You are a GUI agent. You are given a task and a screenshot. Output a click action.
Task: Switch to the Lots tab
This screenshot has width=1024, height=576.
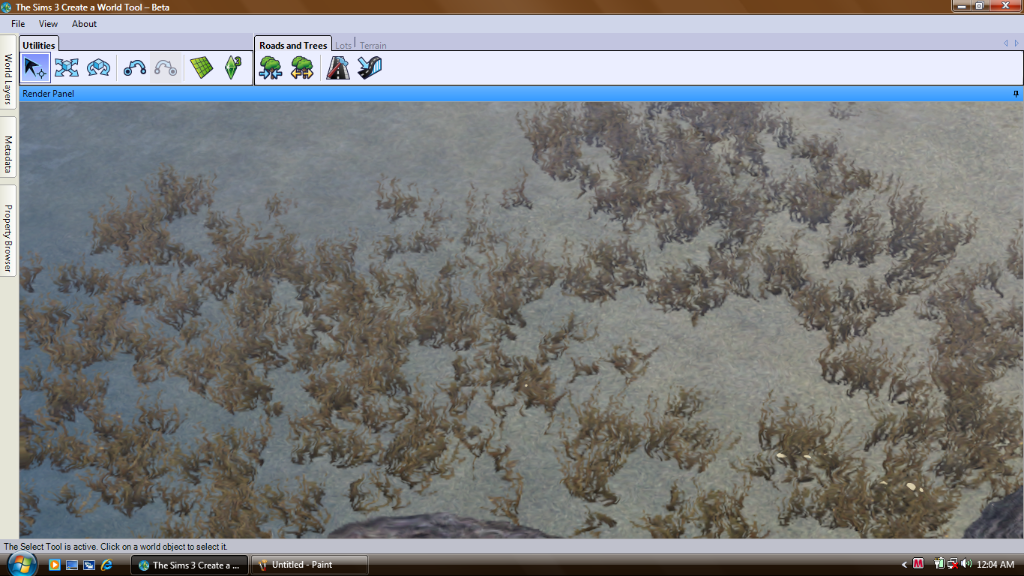tap(343, 45)
